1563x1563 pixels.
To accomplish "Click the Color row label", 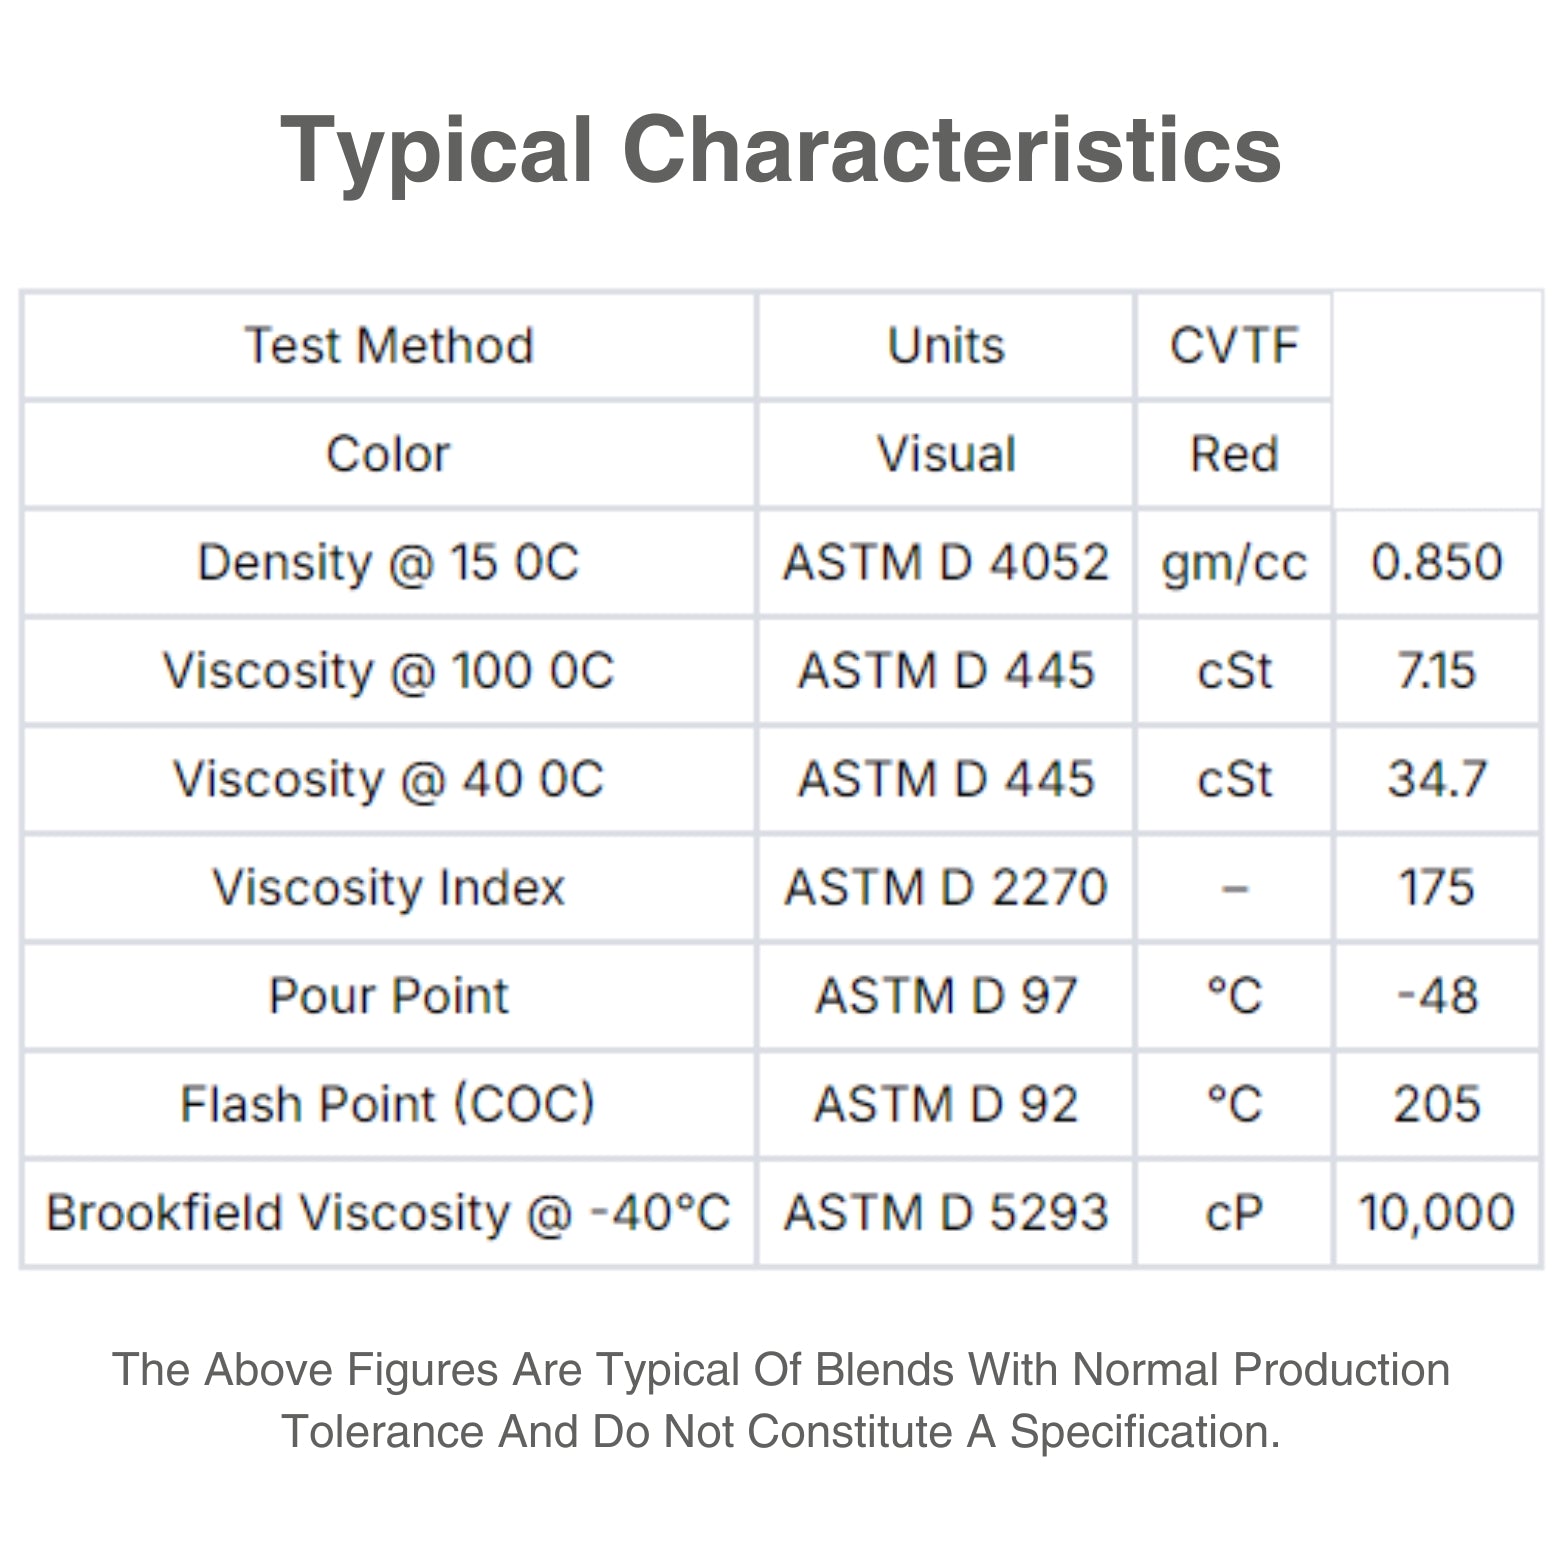I will (x=389, y=454).
